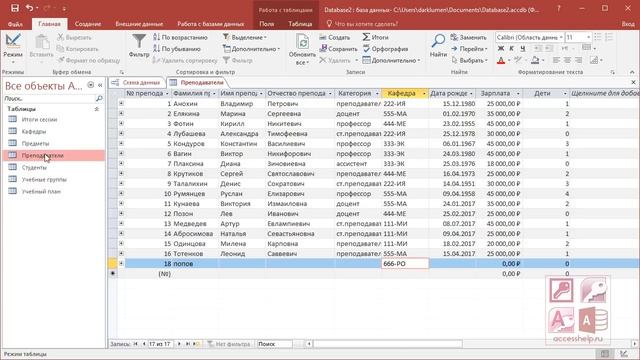Viewport: 640px width, 360px height.
Task: Click the navigation pane Поиск field
Action: click(x=49, y=98)
